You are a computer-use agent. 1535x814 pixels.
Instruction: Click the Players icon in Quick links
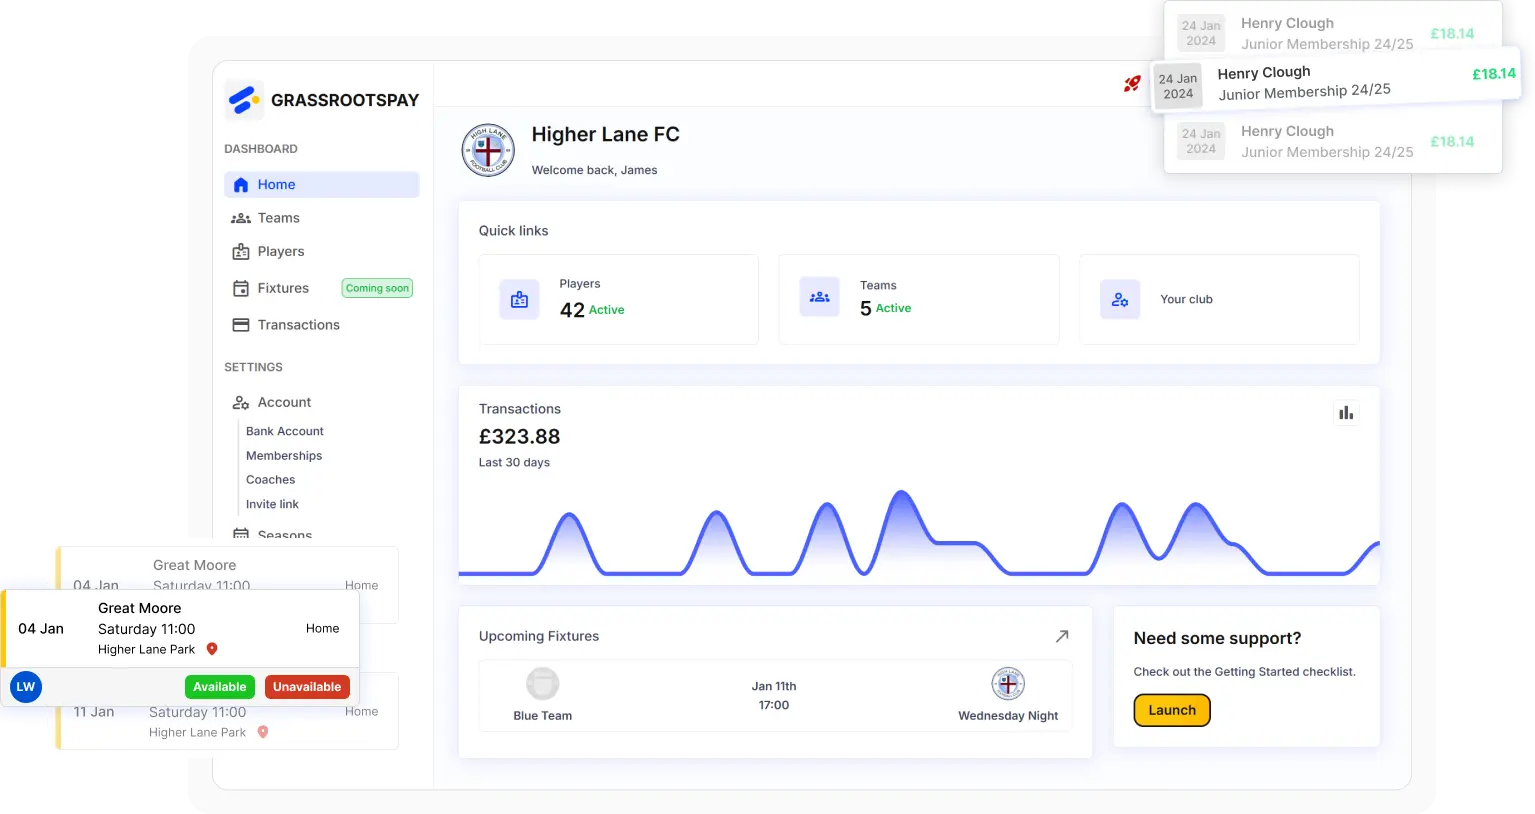coord(519,299)
